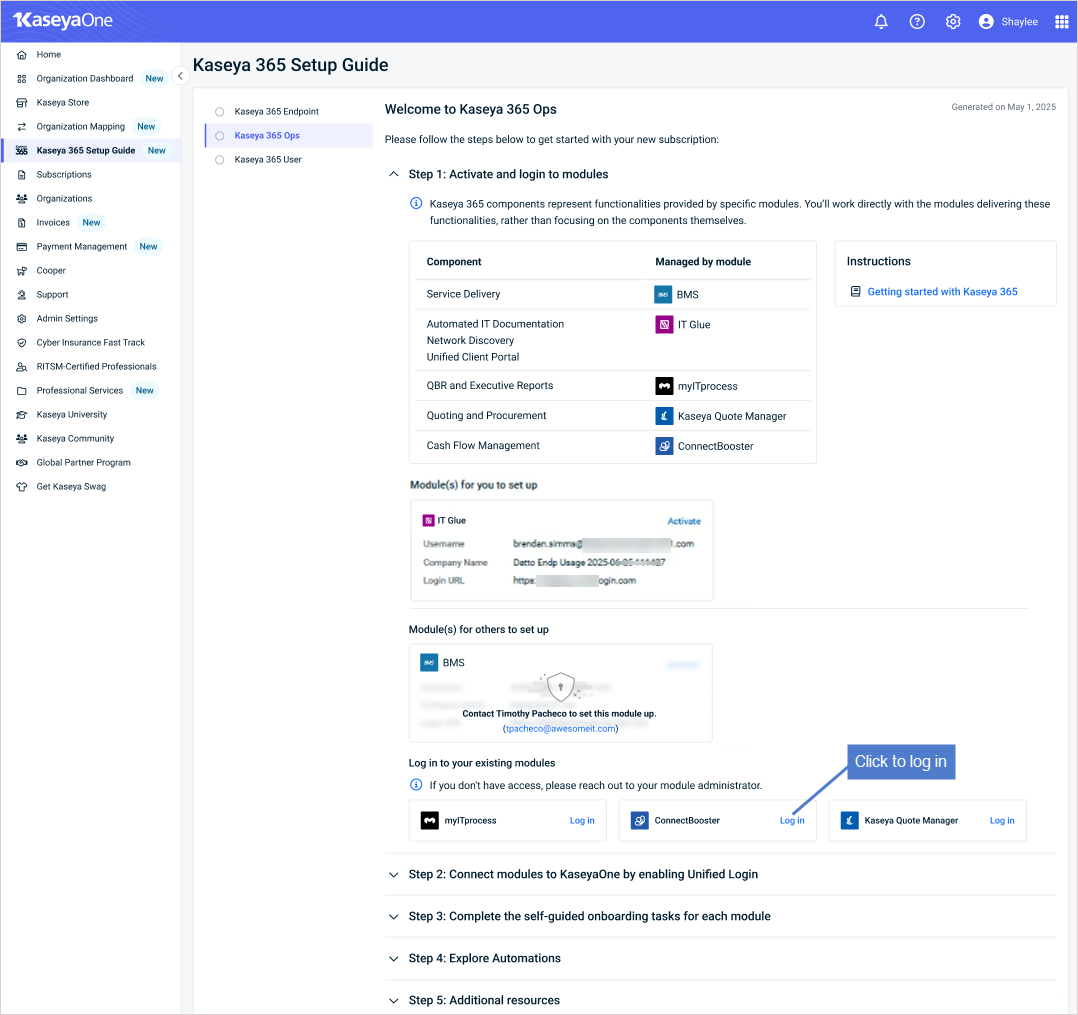This screenshot has width=1078, height=1015.
Task: Collapse Step 1 Activate and login section
Action: tap(393, 174)
